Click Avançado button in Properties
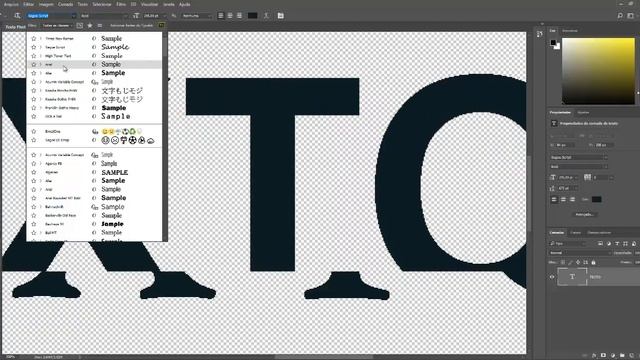640x360 pixels. pos(584,214)
